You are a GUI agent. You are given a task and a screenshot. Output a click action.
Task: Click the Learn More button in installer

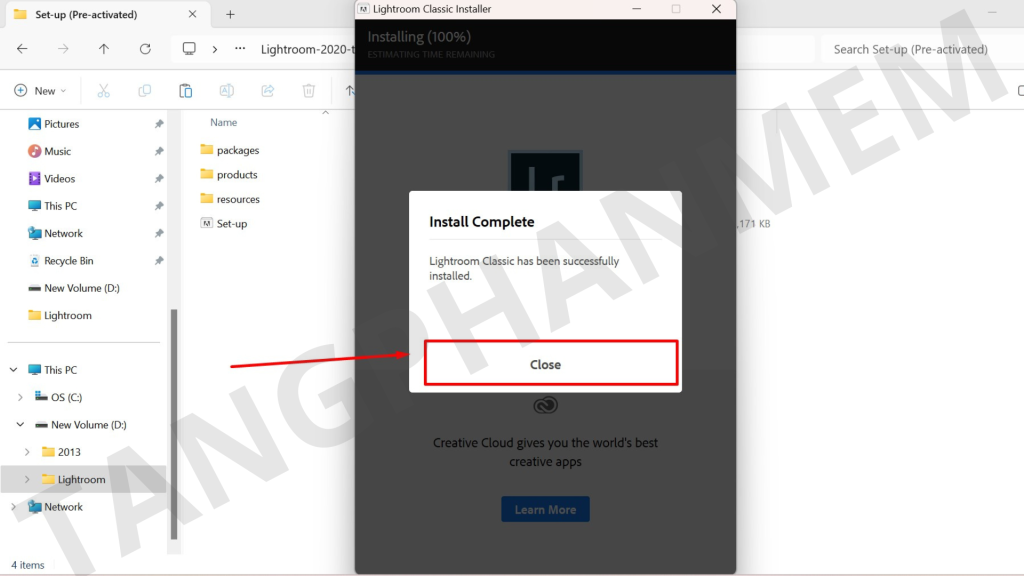point(545,509)
